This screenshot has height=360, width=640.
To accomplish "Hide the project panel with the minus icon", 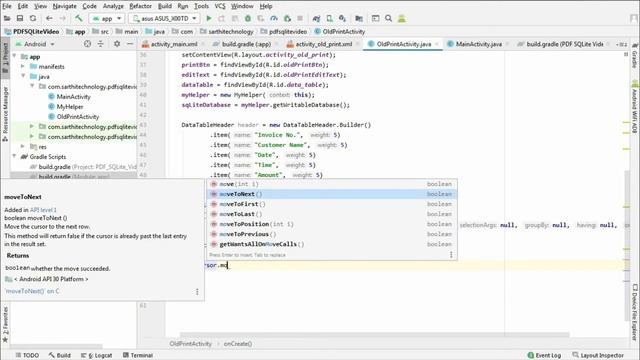I will pos(130,44).
